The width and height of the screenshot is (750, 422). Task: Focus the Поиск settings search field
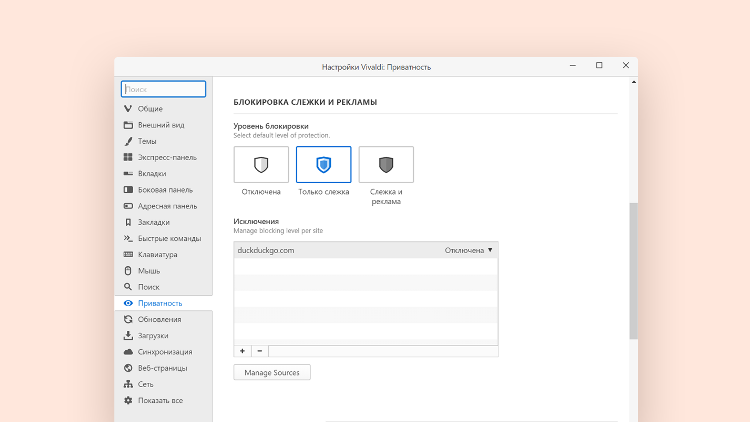[x=164, y=89]
